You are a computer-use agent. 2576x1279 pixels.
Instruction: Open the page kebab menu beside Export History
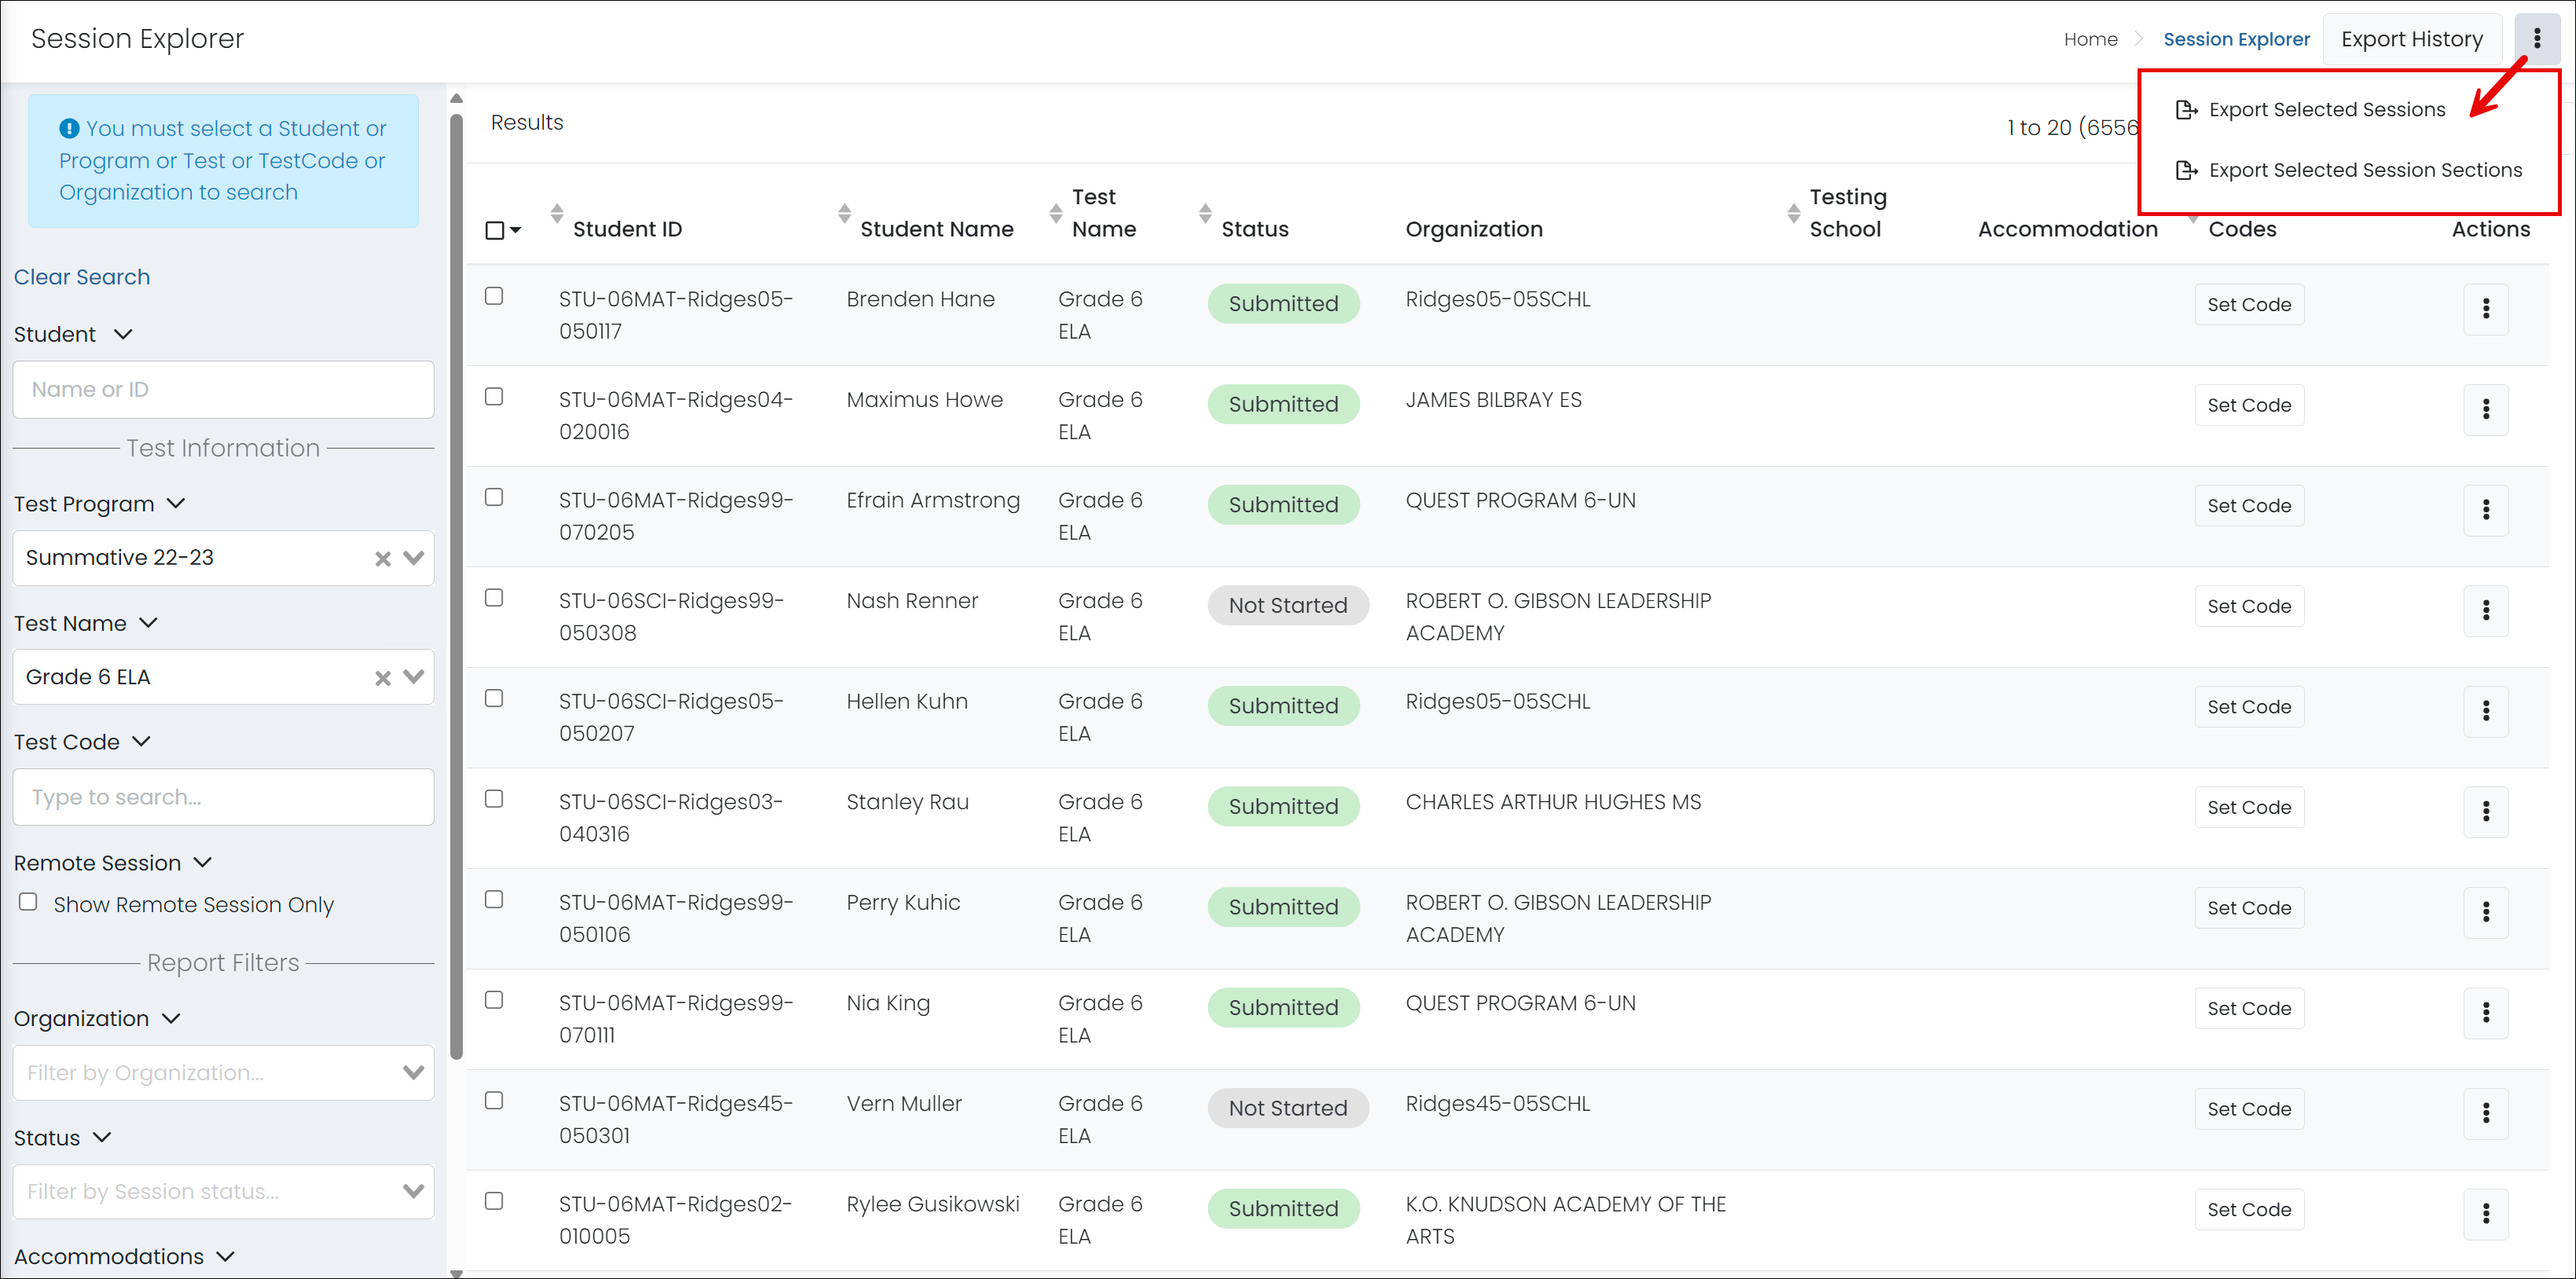coord(2536,39)
